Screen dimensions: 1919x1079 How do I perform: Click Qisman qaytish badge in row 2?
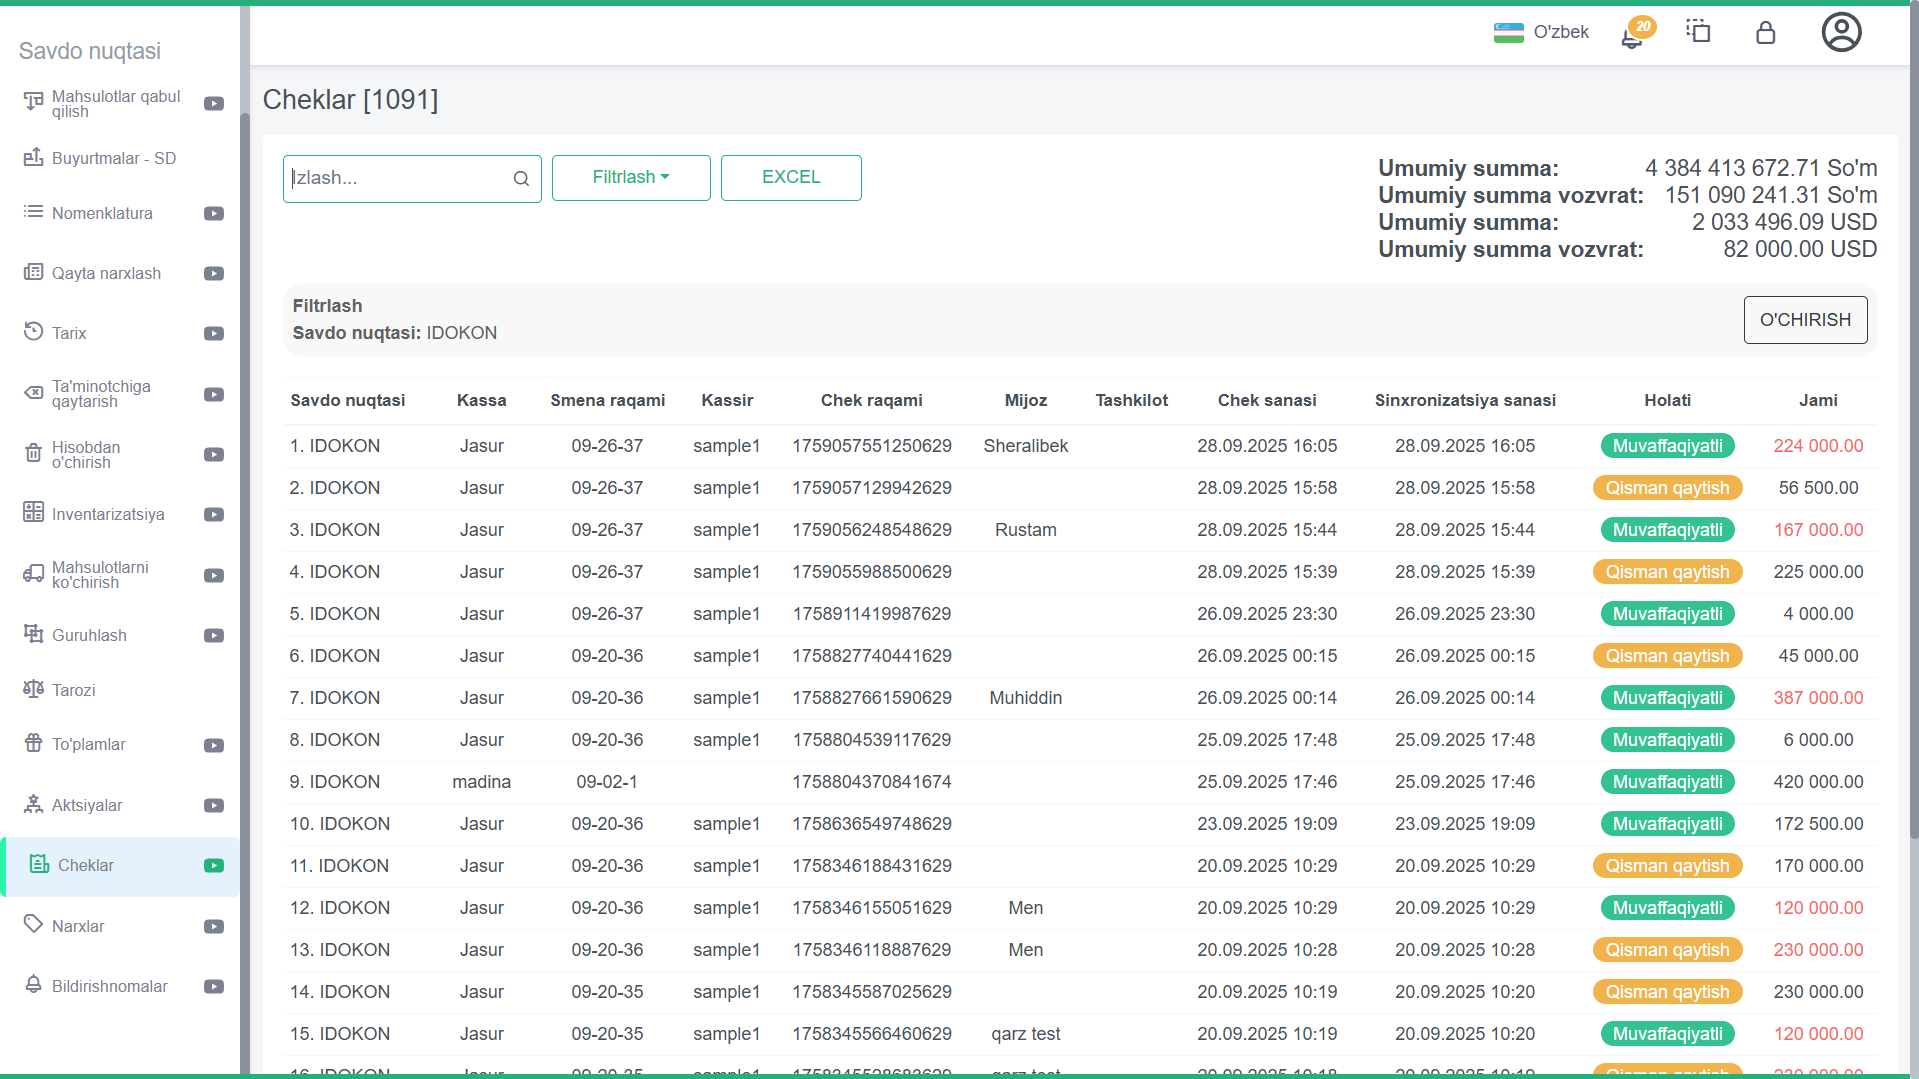coord(1666,488)
